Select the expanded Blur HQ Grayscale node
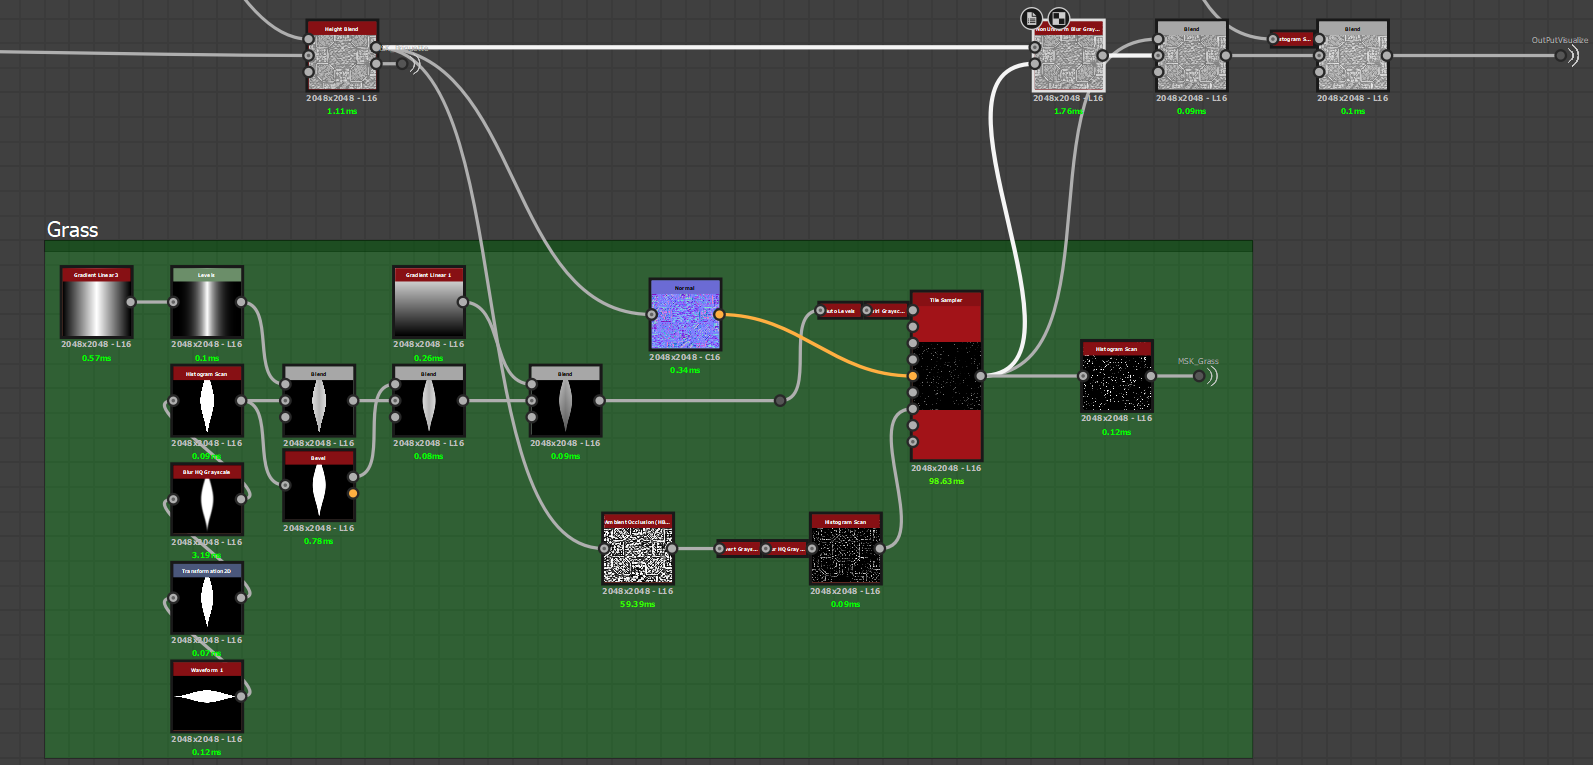This screenshot has width=1593, height=765. point(206,500)
